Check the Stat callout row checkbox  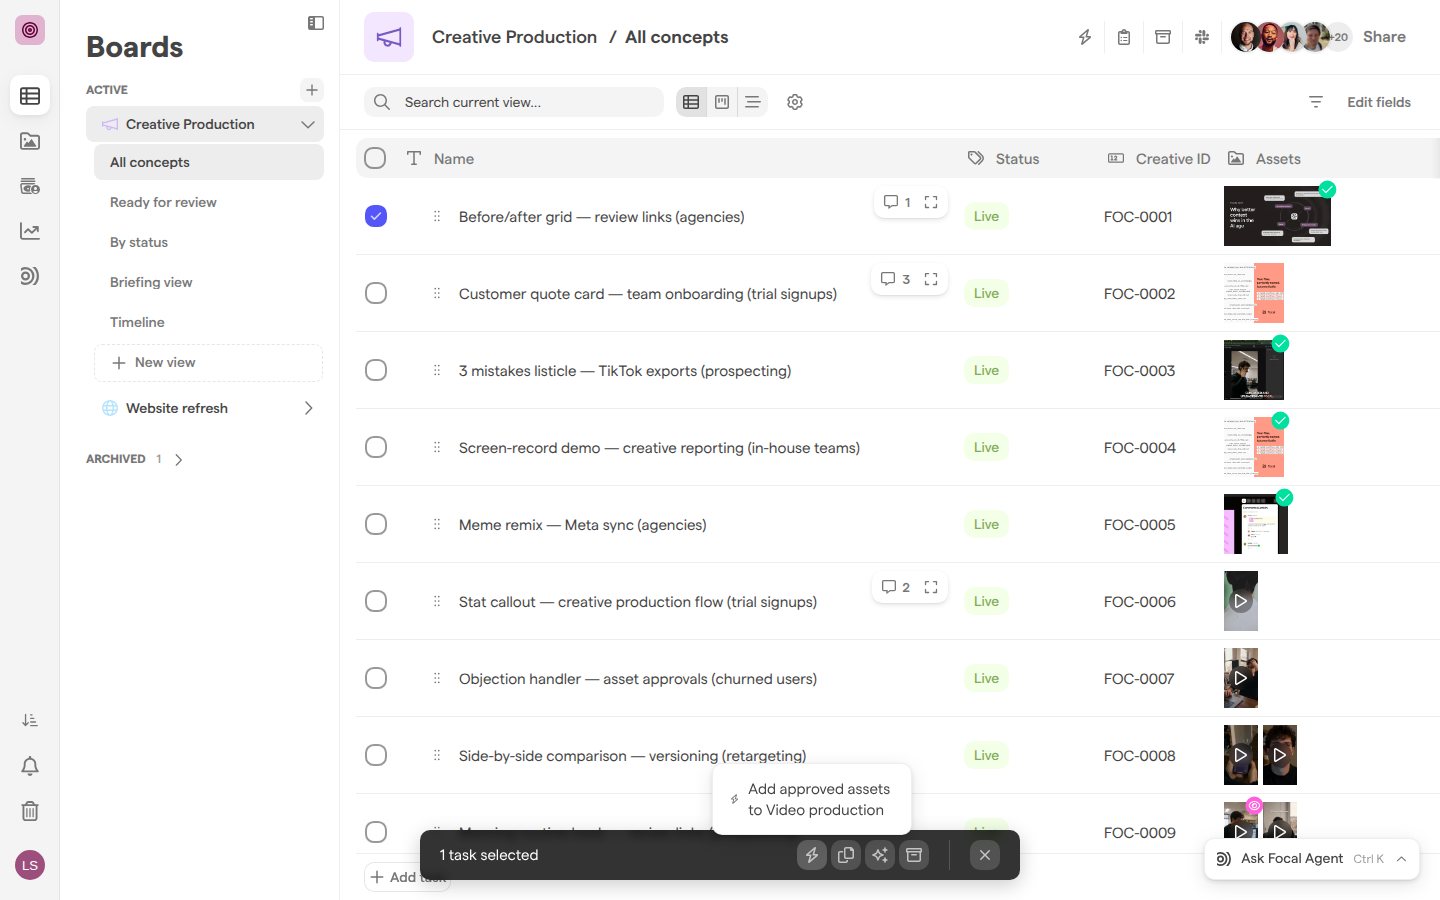(376, 601)
